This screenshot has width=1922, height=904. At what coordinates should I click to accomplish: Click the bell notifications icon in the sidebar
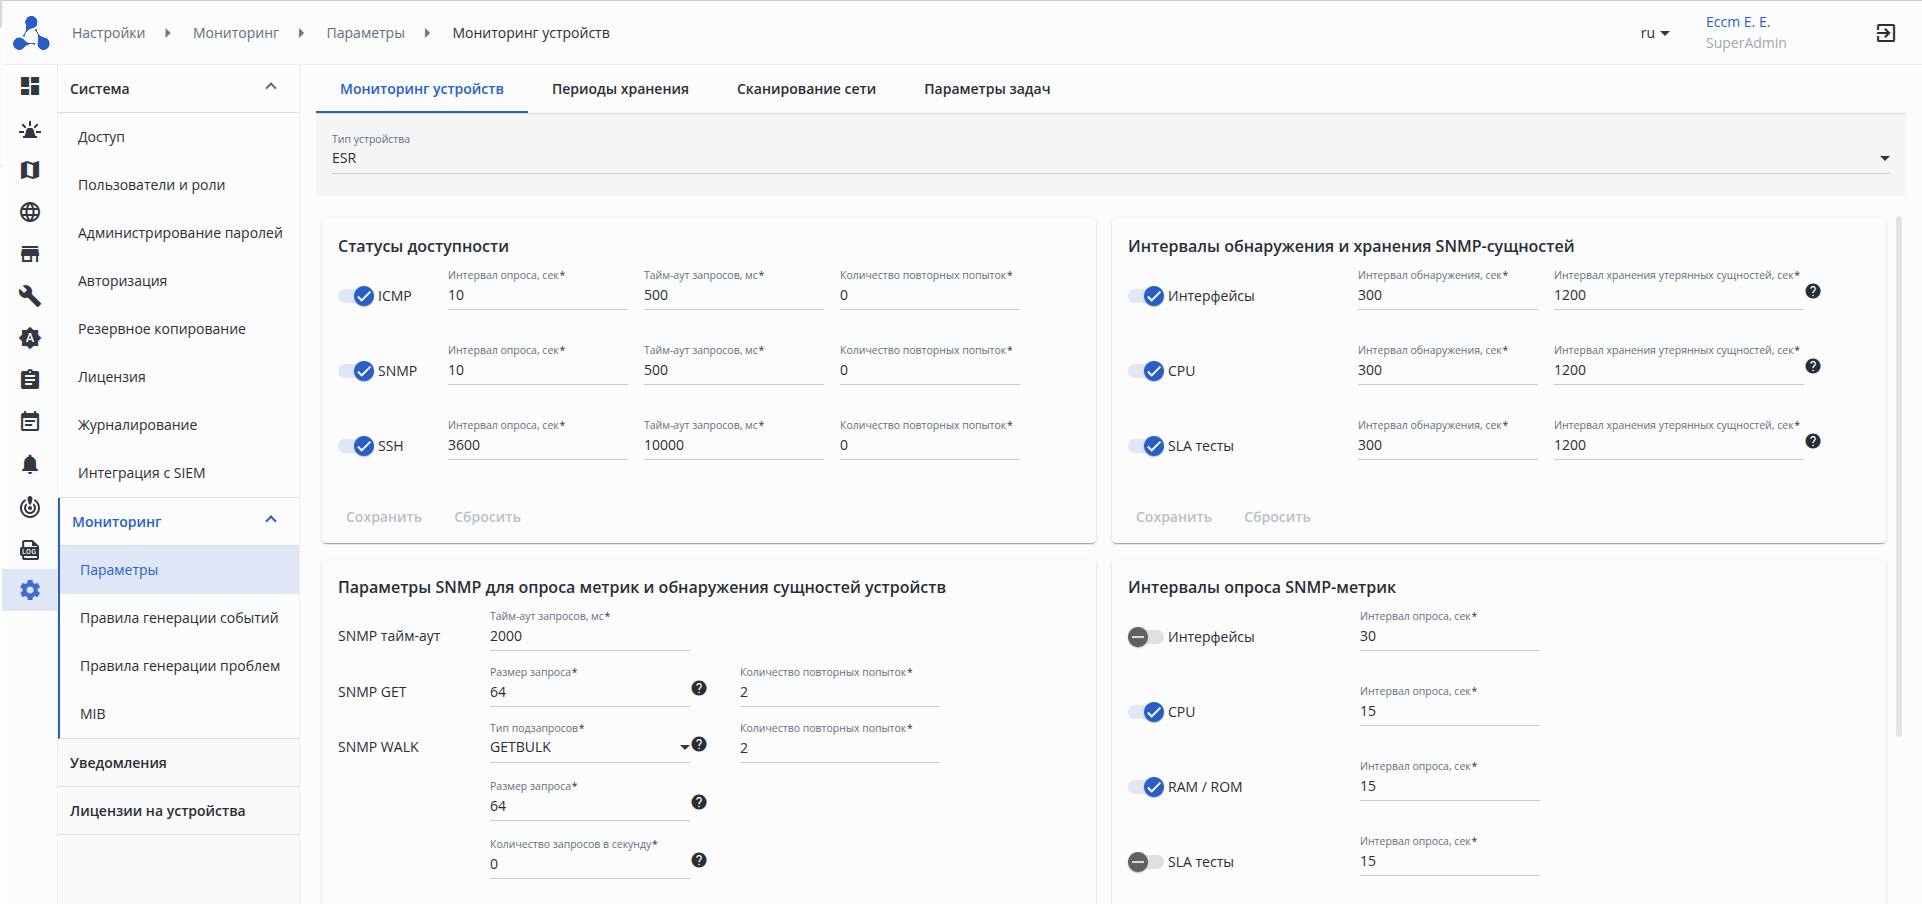coord(30,464)
